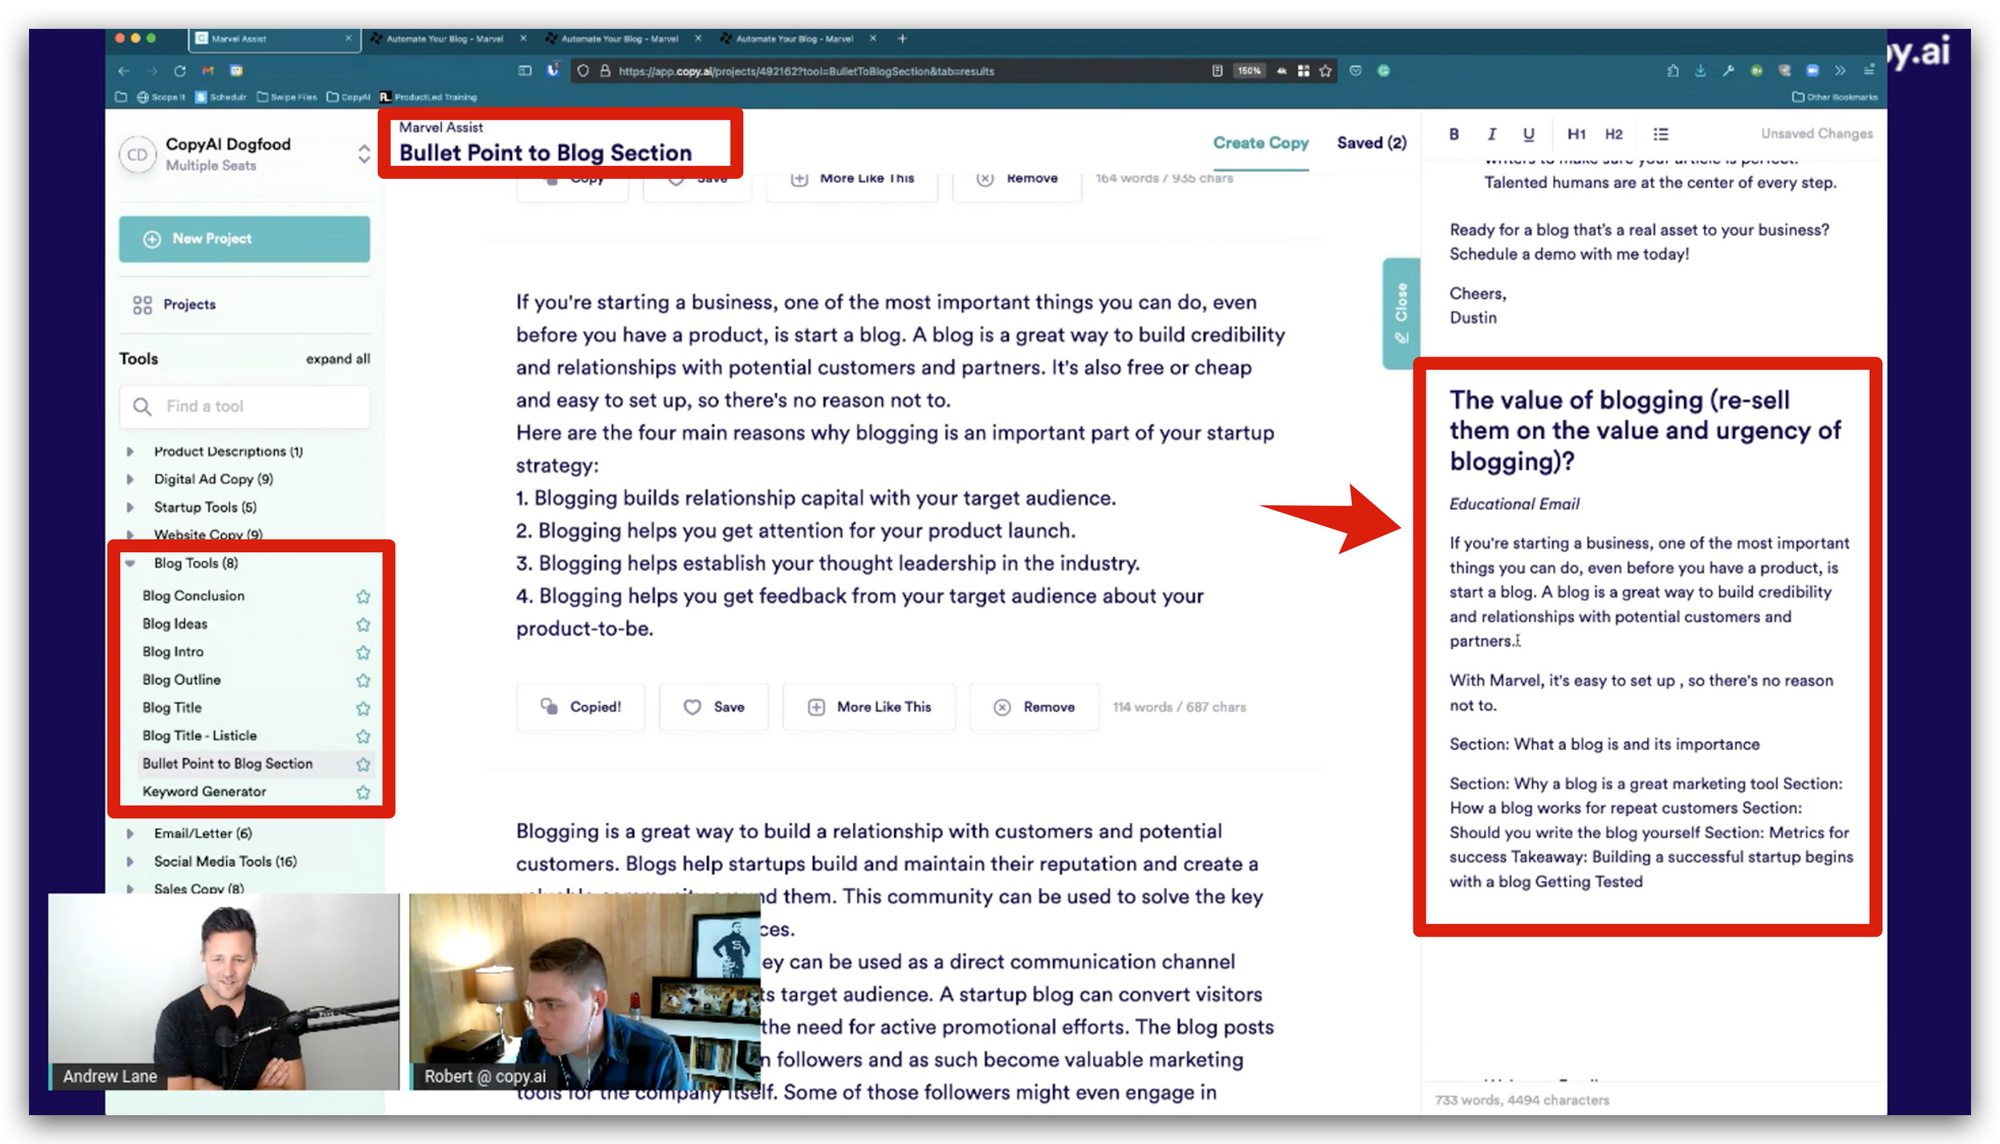Click the wrench developer tools icon

coord(1728,71)
